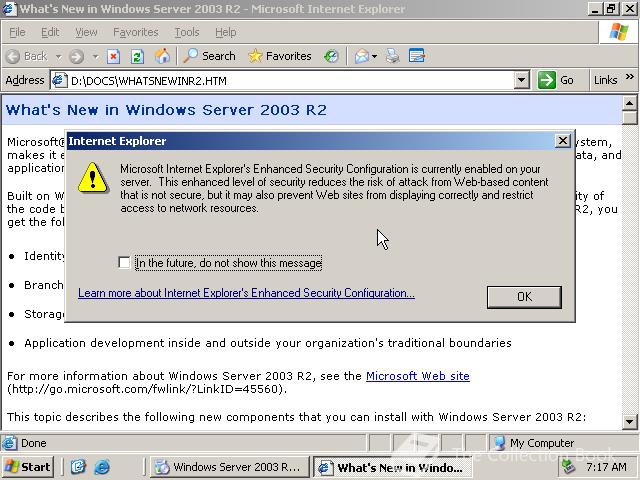
Task: Switch to Windows Server 2003 R... taskbar button
Action: tap(229, 467)
